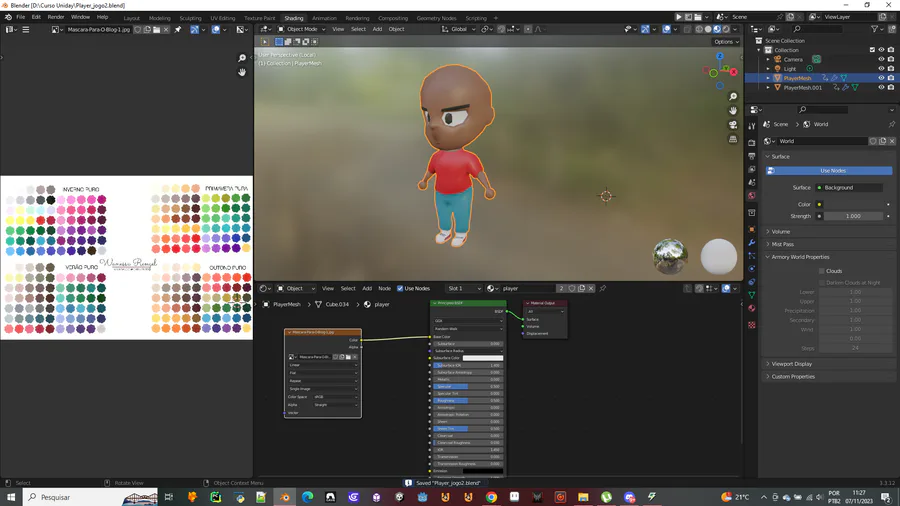Image resolution: width=900 pixels, height=506 pixels.
Task: Switch to the Shading workspace tab
Action: point(293,18)
